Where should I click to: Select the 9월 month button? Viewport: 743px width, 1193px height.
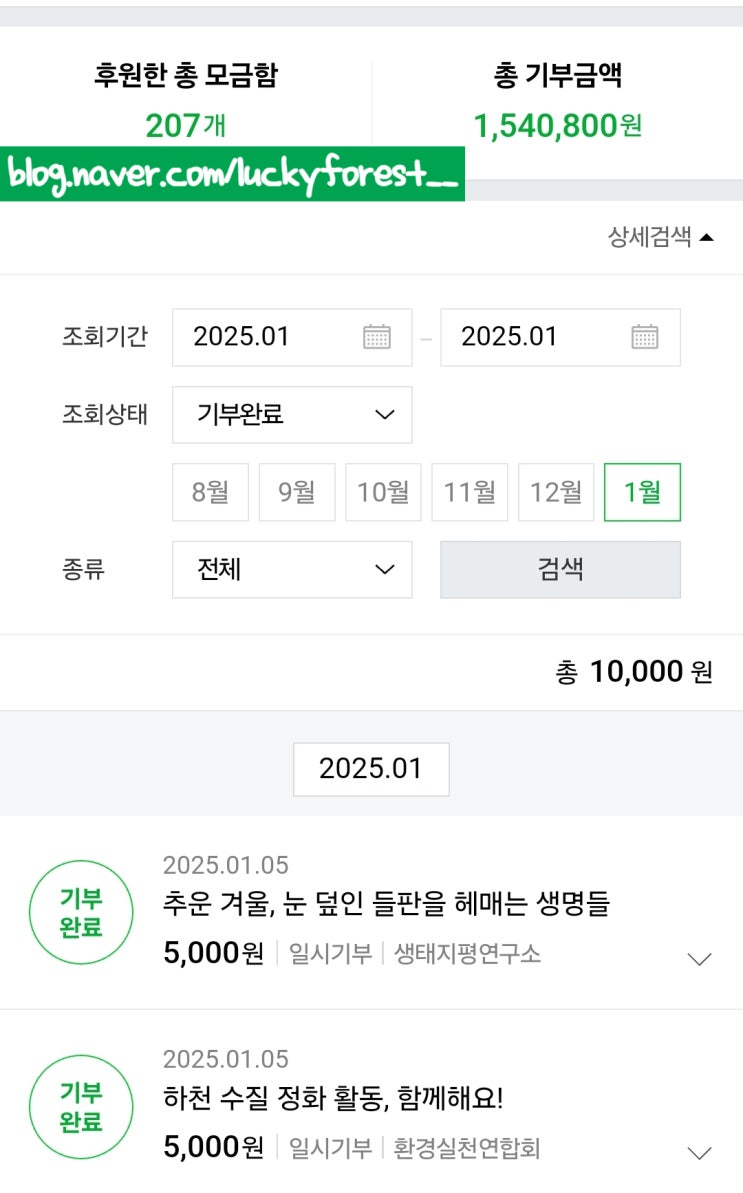click(297, 492)
